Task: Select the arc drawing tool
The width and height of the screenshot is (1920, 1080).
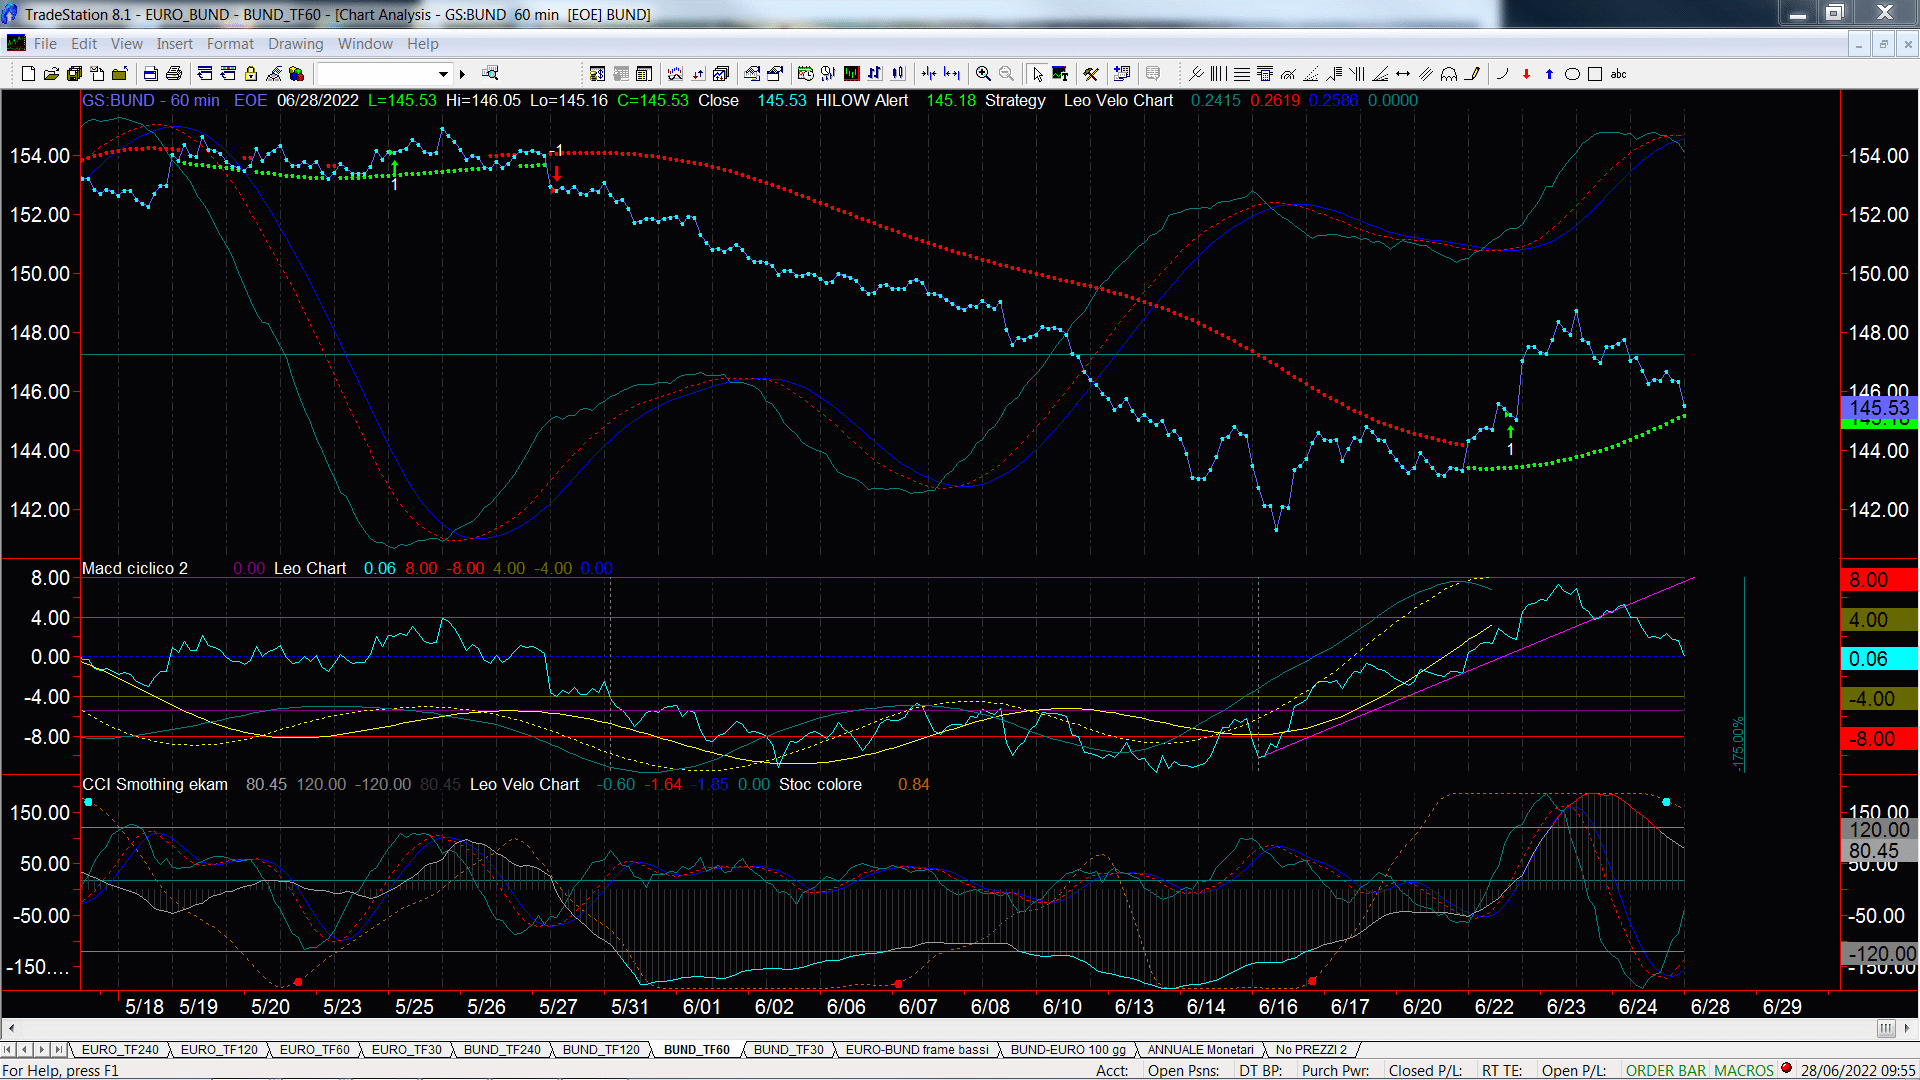Action: point(1502,74)
